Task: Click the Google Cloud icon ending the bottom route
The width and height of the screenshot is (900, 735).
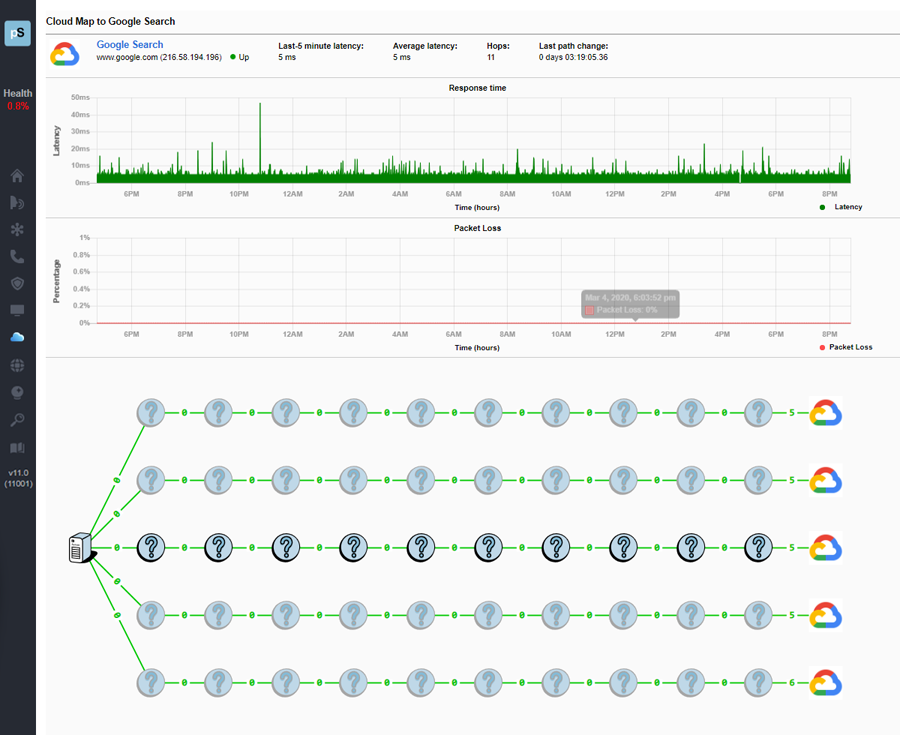Action: [x=825, y=682]
